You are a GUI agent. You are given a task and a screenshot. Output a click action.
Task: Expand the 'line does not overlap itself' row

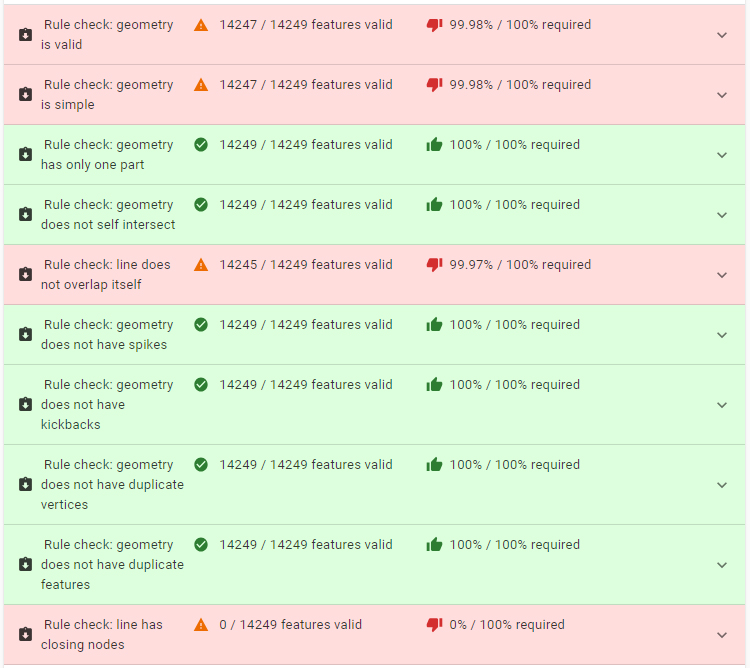coord(722,275)
